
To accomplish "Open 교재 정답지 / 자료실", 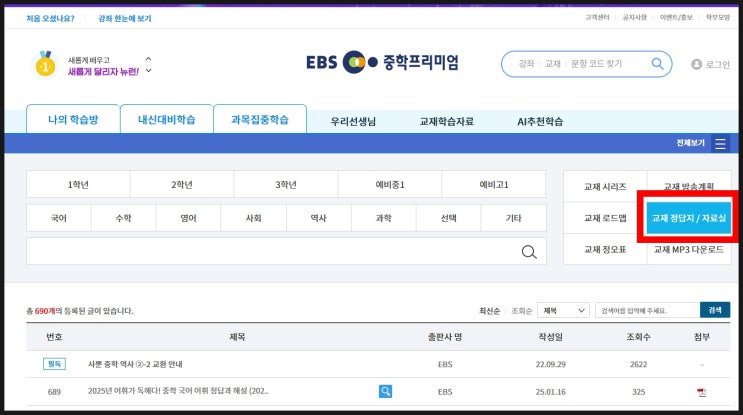I will point(689,218).
